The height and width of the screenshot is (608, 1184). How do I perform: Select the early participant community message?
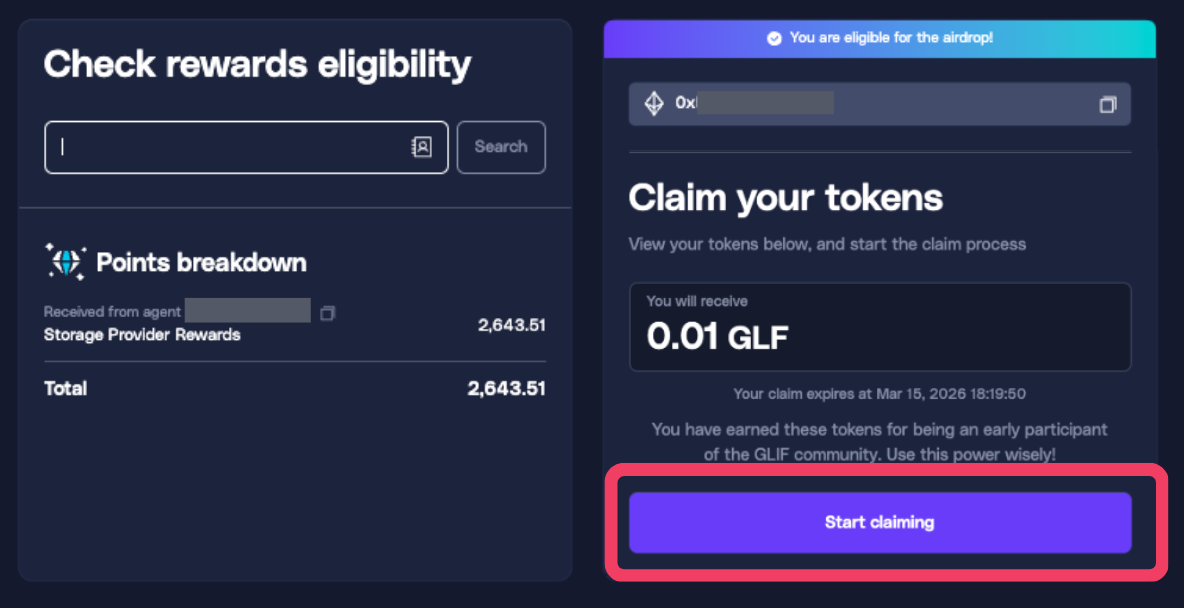880,441
